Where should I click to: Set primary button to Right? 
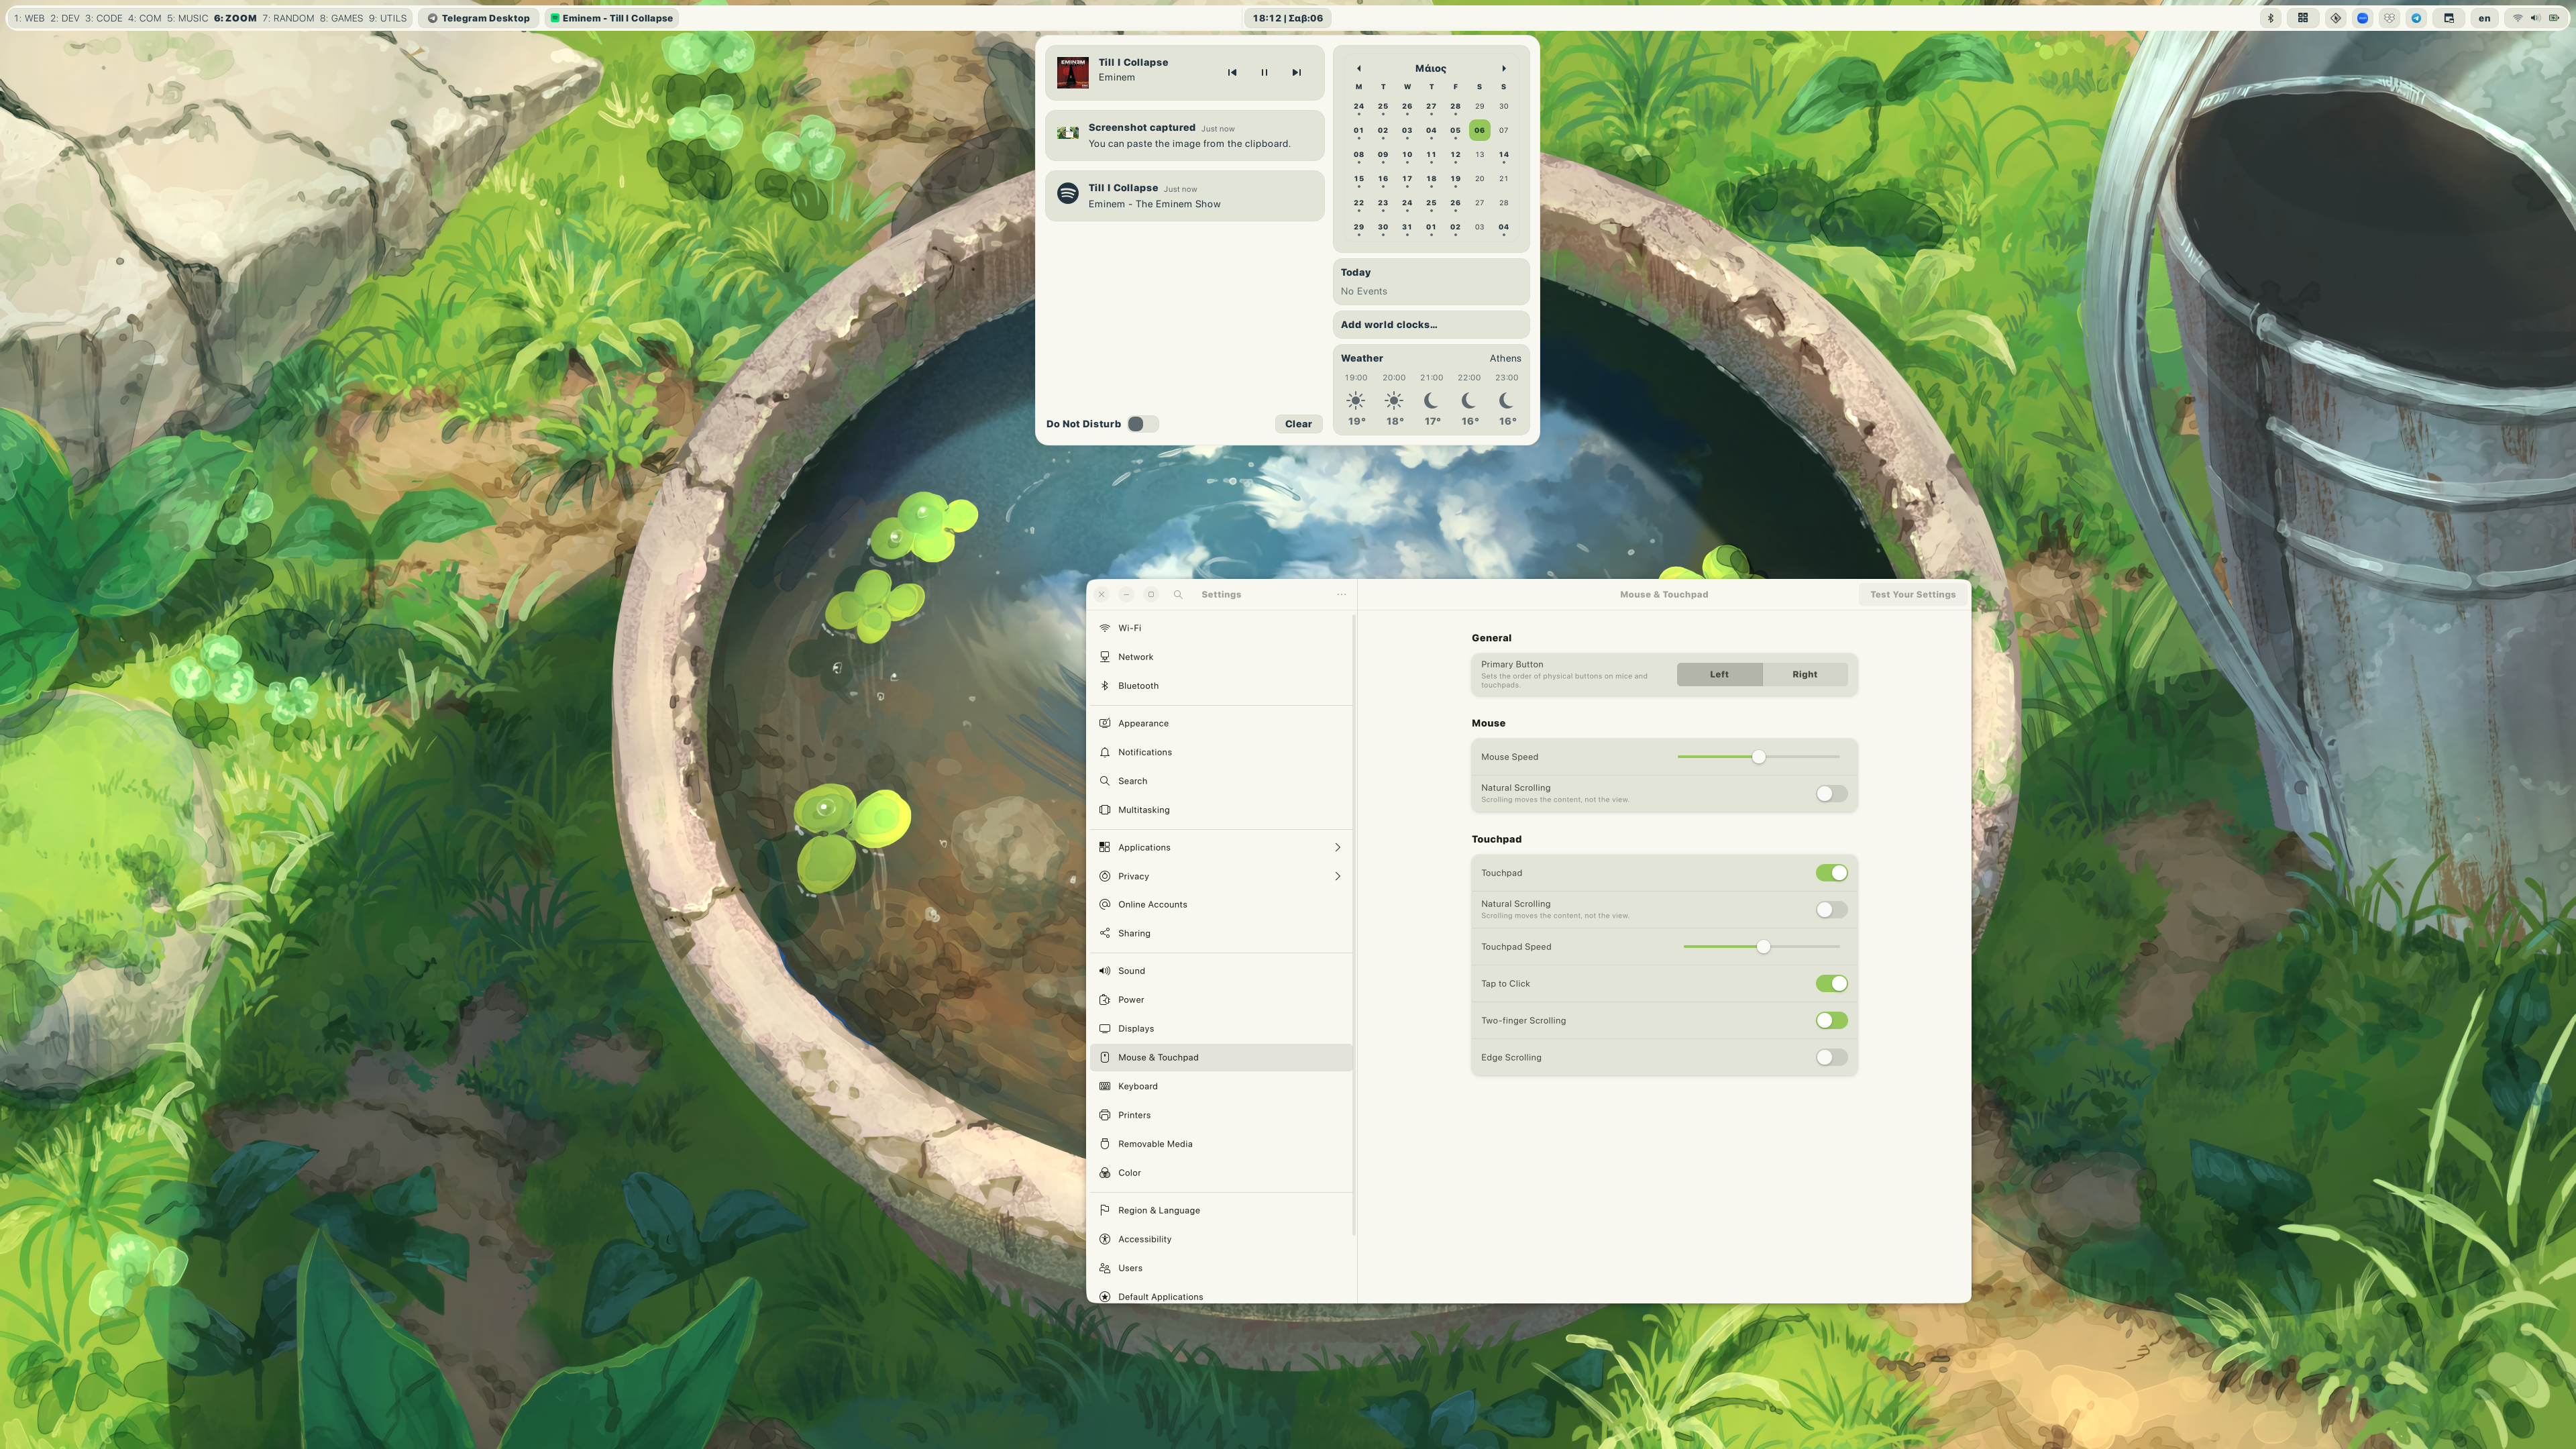pyautogui.click(x=1804, y=674)
